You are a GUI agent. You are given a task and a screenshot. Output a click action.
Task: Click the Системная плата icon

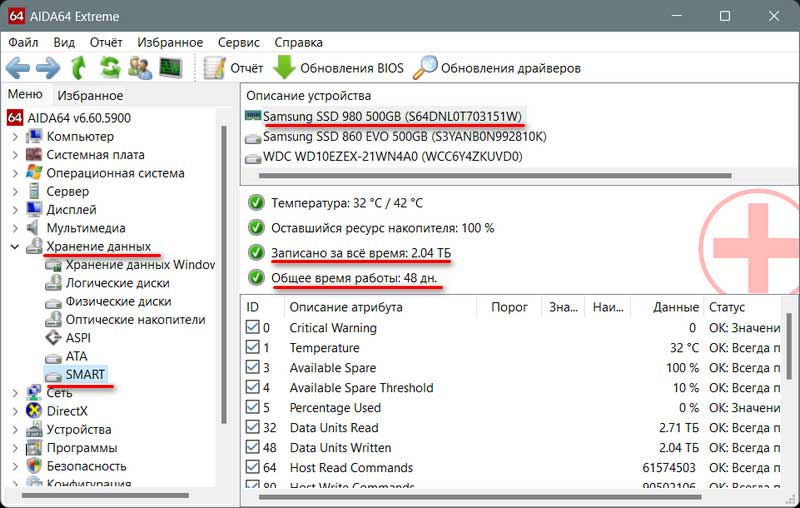click(x=34, y=155)
